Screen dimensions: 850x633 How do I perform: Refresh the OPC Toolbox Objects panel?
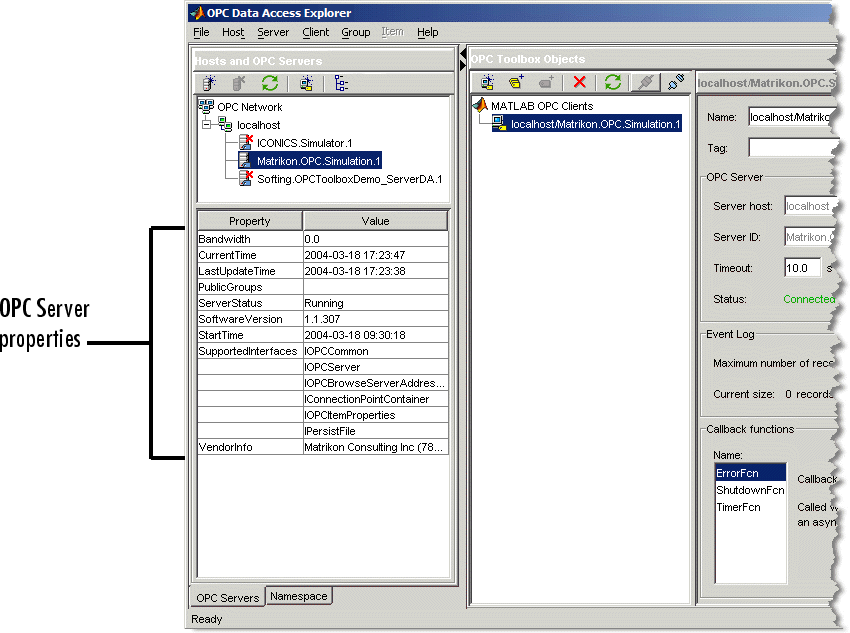coord(613,82)
